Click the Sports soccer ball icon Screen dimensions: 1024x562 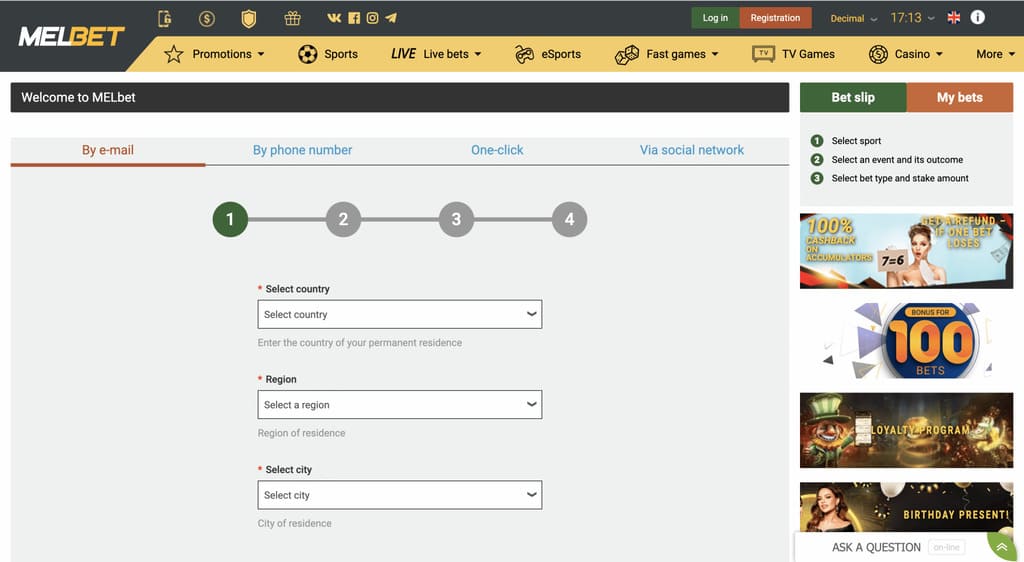click(308, 54)
